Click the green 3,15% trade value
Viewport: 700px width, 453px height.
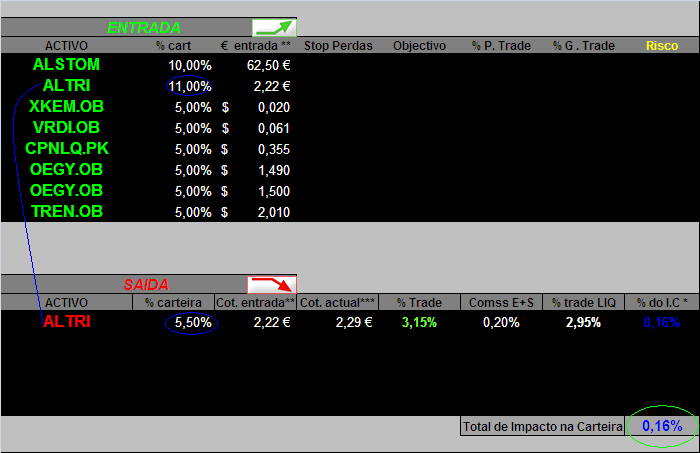pos(419,323)
